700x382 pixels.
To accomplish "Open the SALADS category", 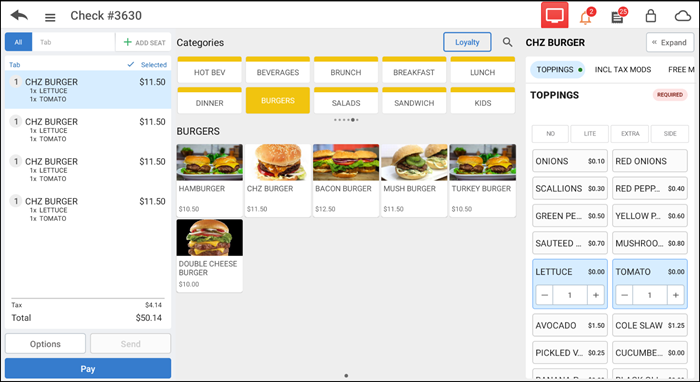I will coord(346,100).
